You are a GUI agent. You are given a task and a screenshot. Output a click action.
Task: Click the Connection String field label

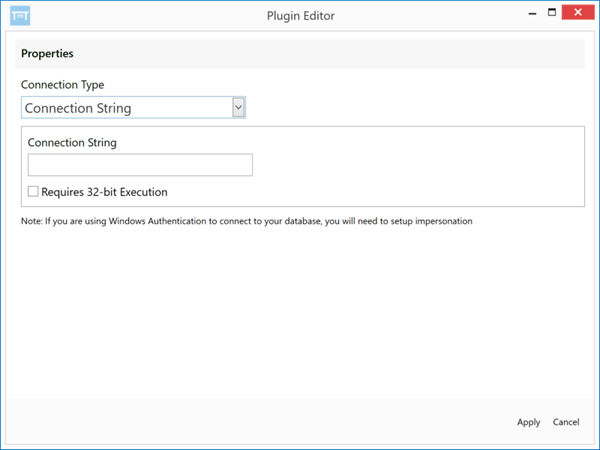72,143
